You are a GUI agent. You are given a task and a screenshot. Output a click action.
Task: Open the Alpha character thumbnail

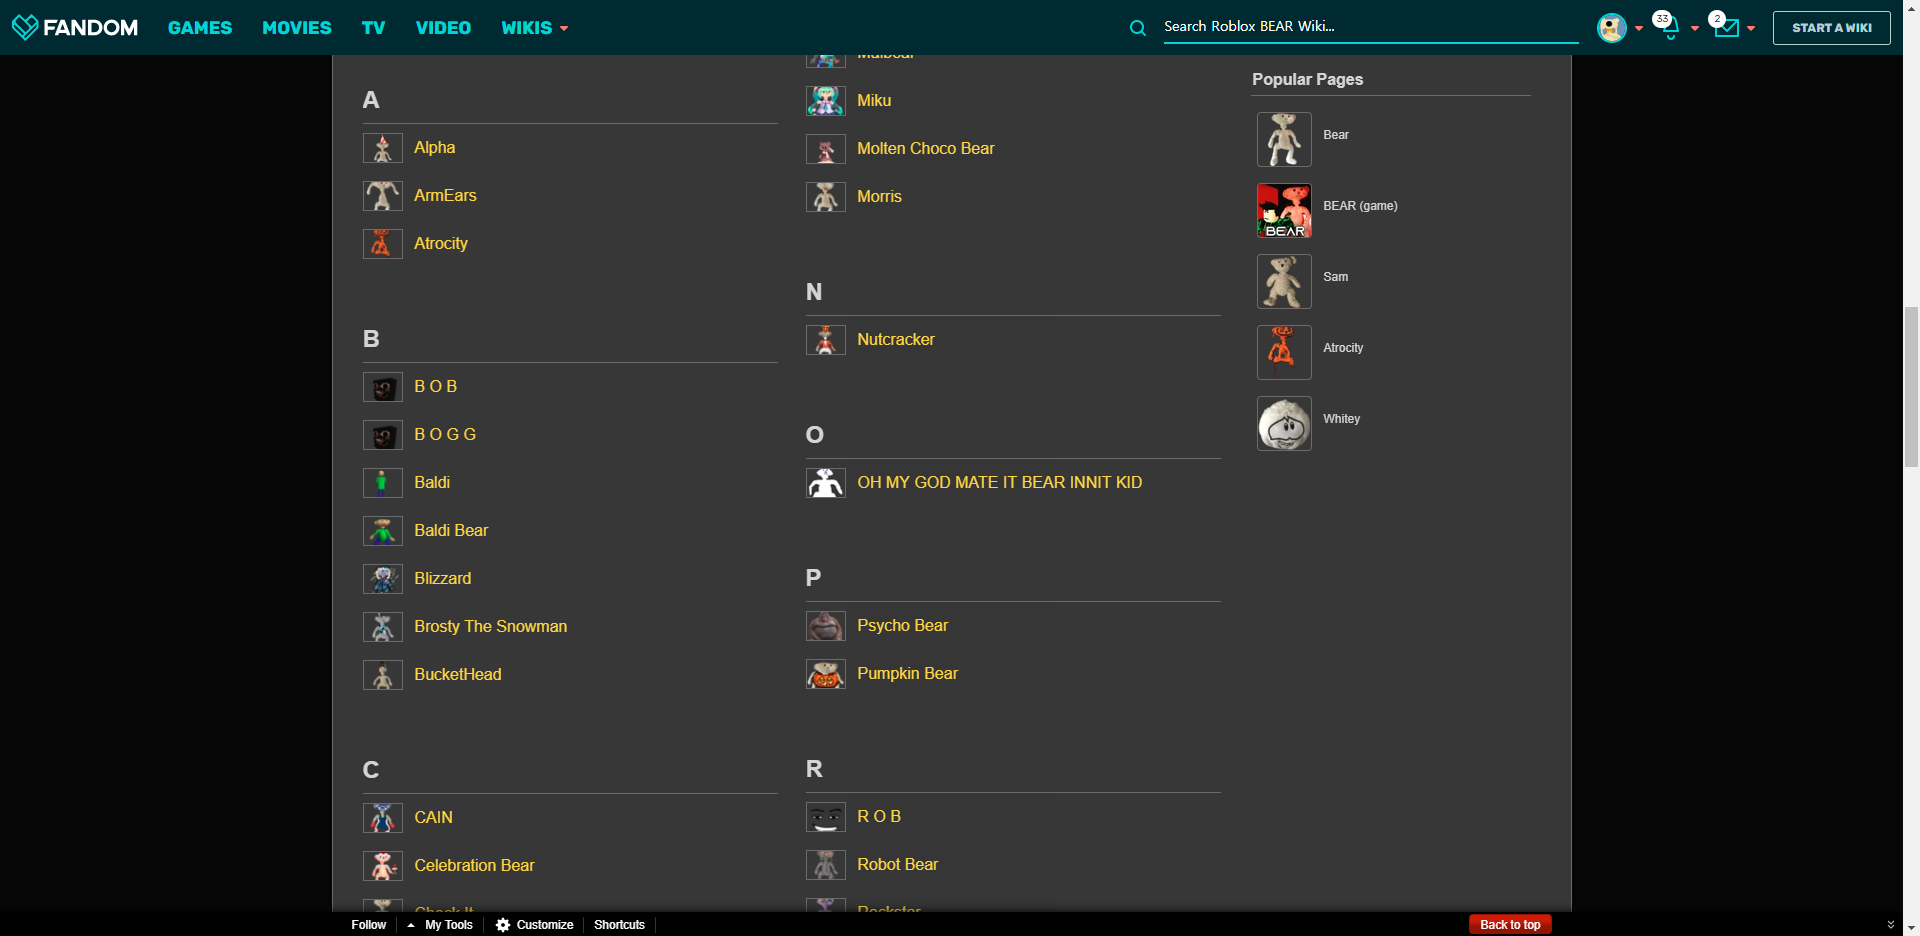click(x=383, y=148)
